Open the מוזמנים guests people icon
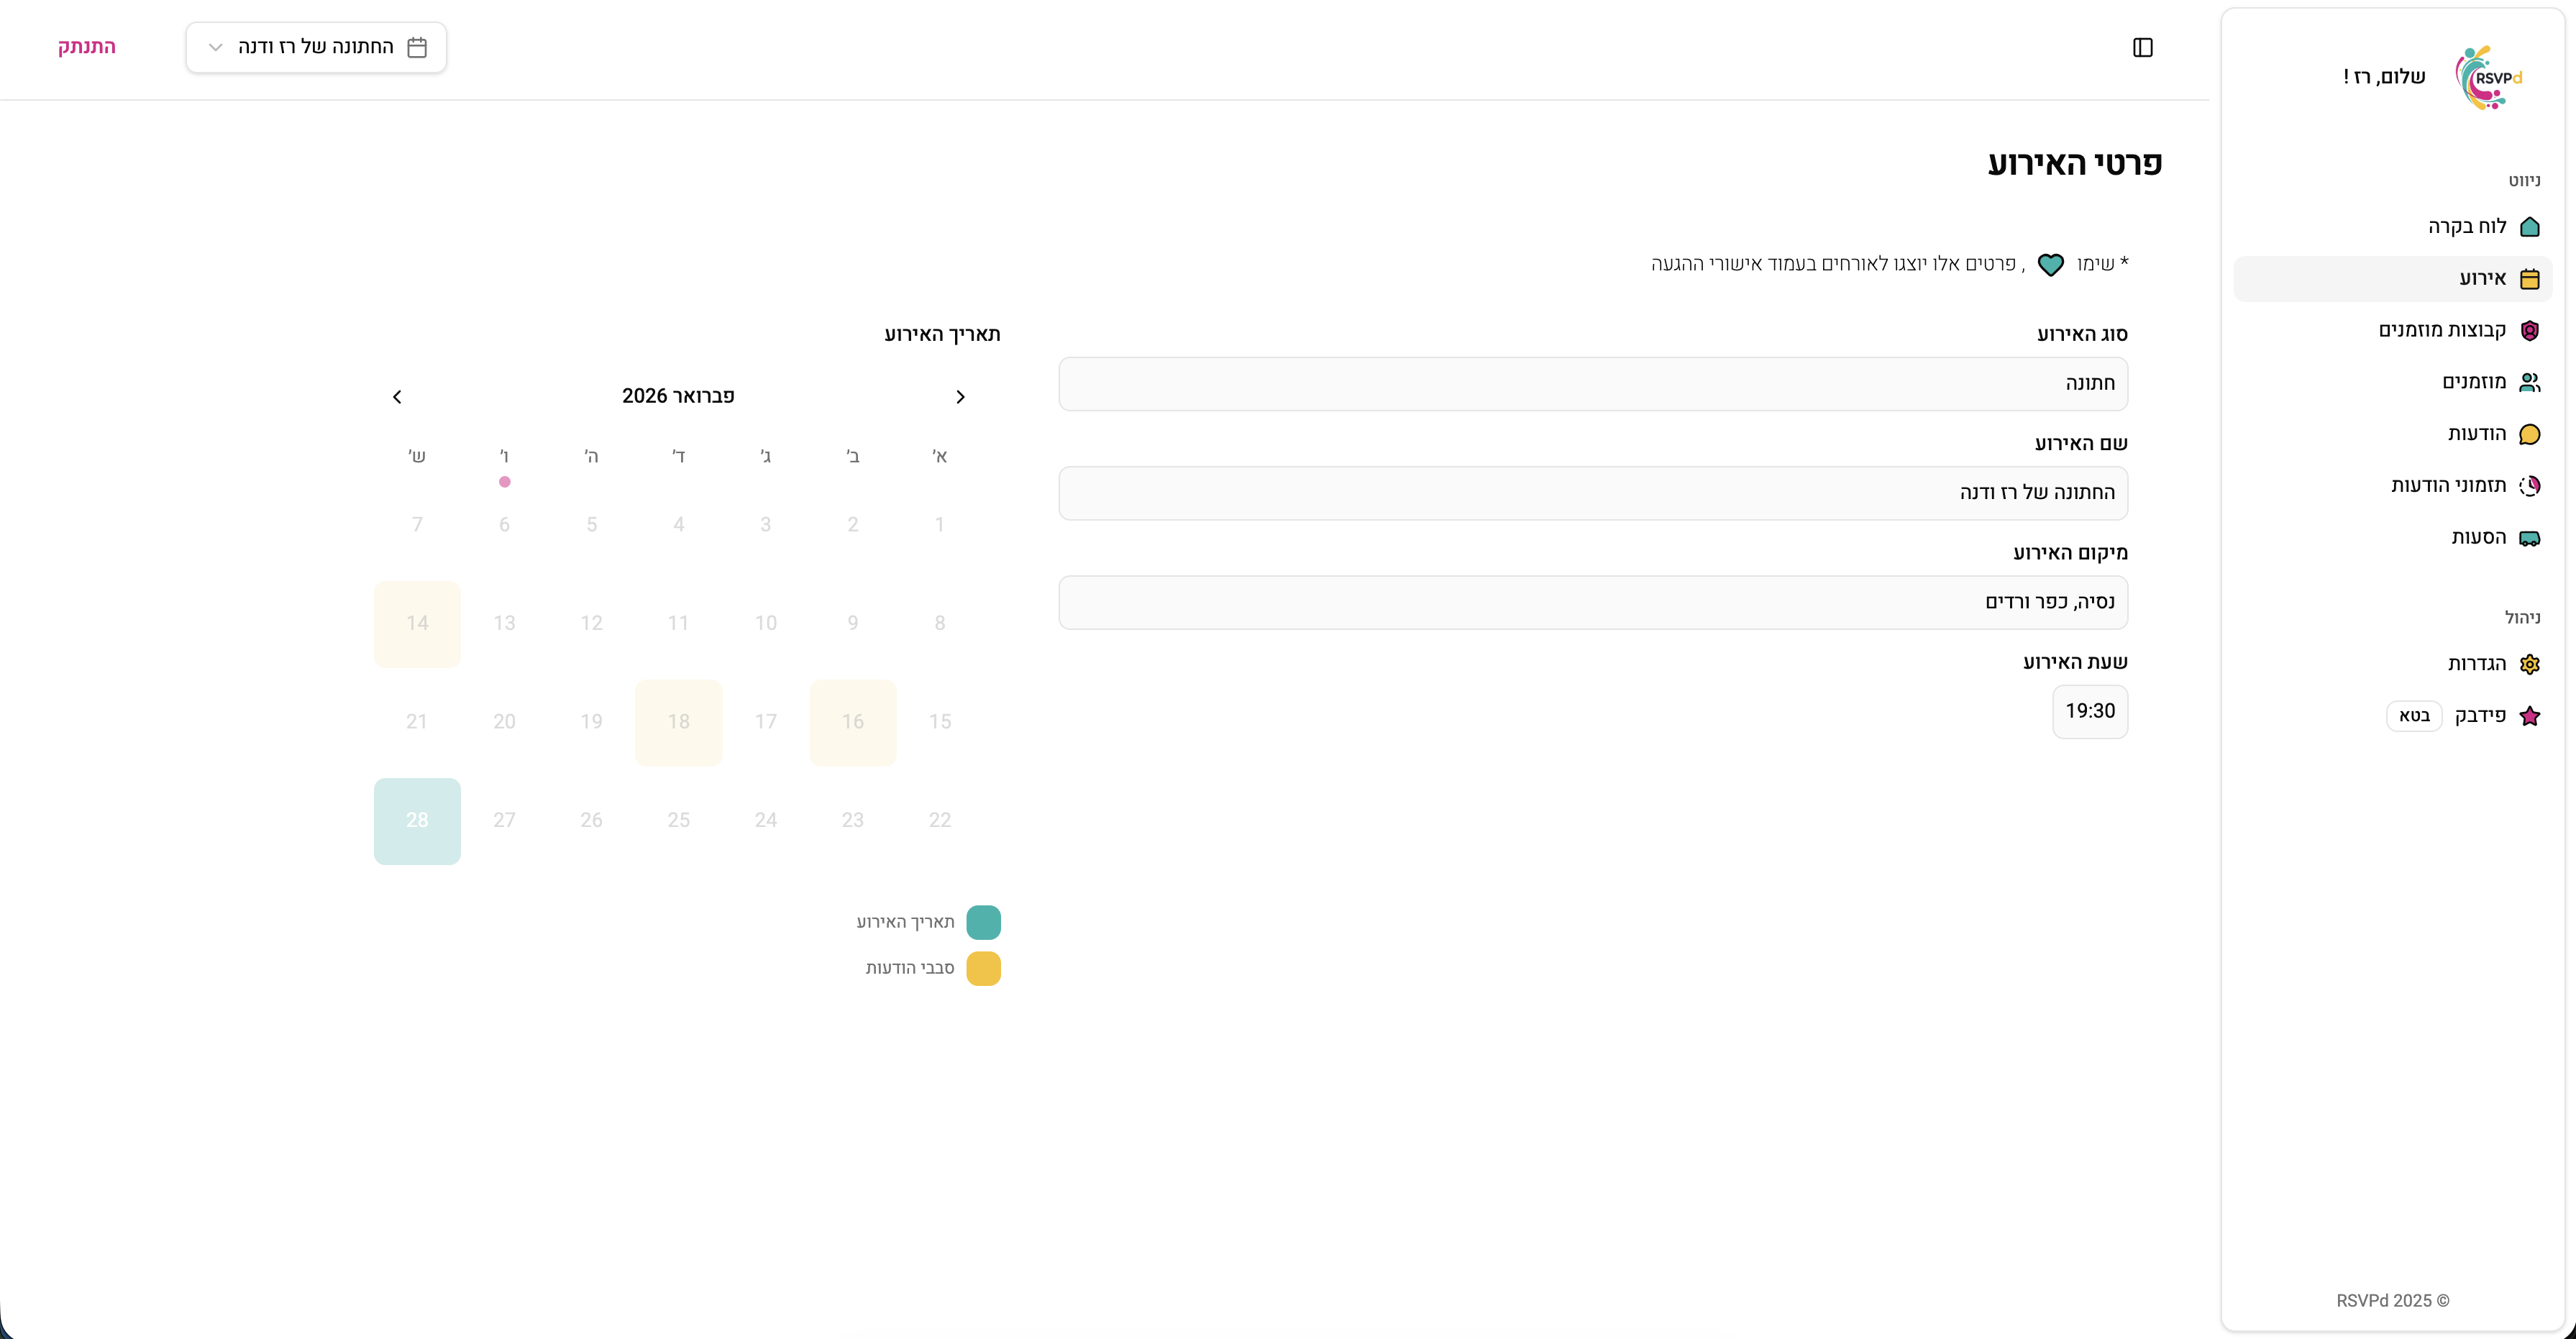 (2529, 382)
